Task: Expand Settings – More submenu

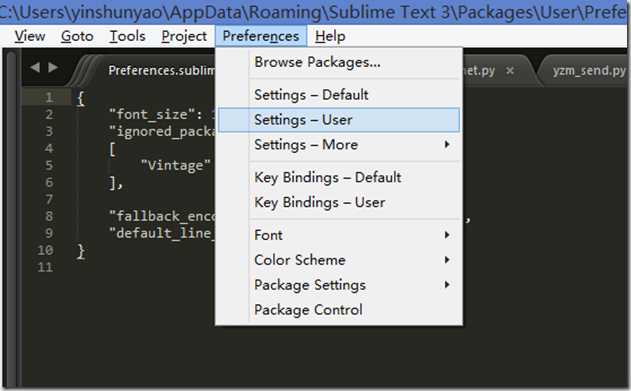Action: [x=338, y=145]
